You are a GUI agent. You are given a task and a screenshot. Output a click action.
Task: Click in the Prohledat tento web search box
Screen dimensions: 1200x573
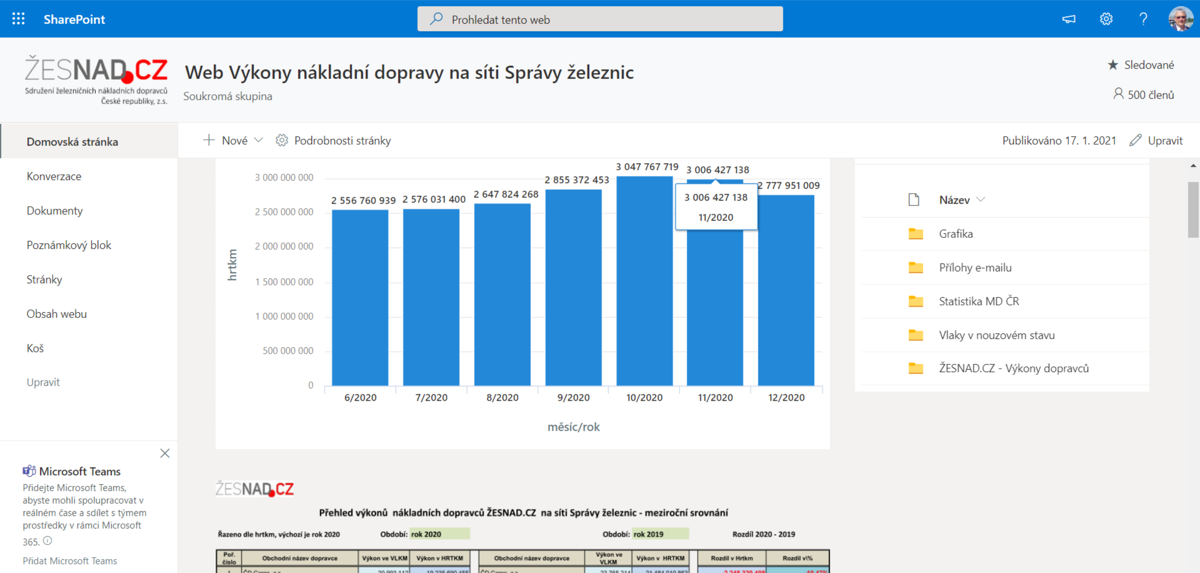pos(600,19)
